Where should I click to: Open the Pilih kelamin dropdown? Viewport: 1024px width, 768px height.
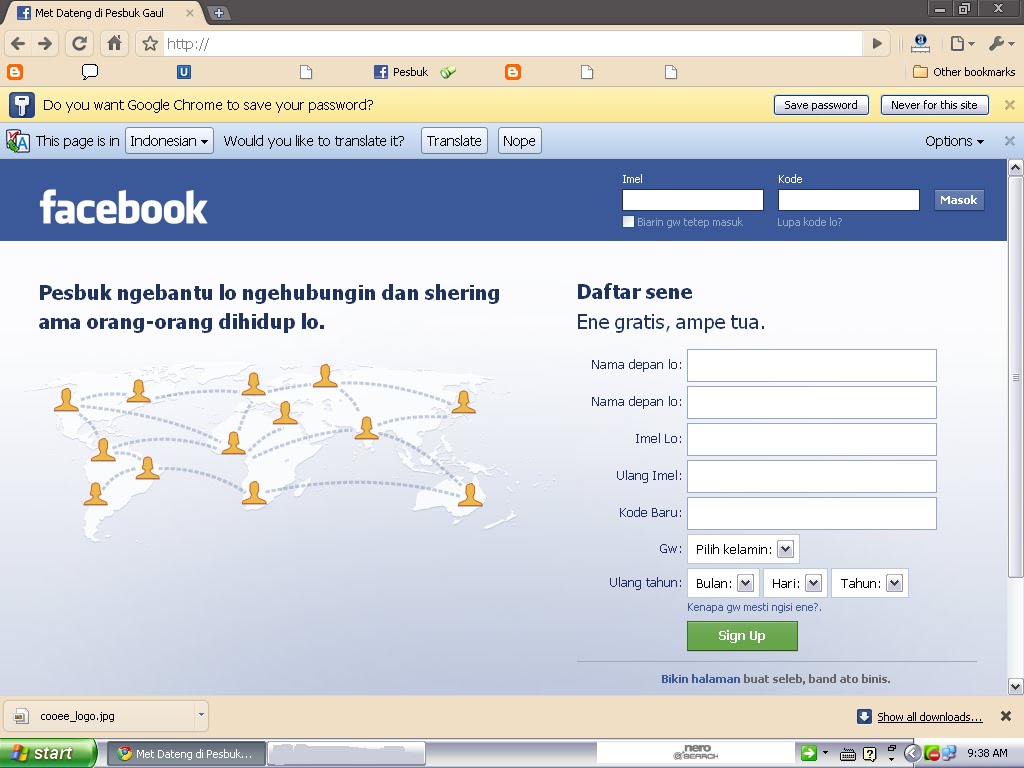click(x=743, y=549)
